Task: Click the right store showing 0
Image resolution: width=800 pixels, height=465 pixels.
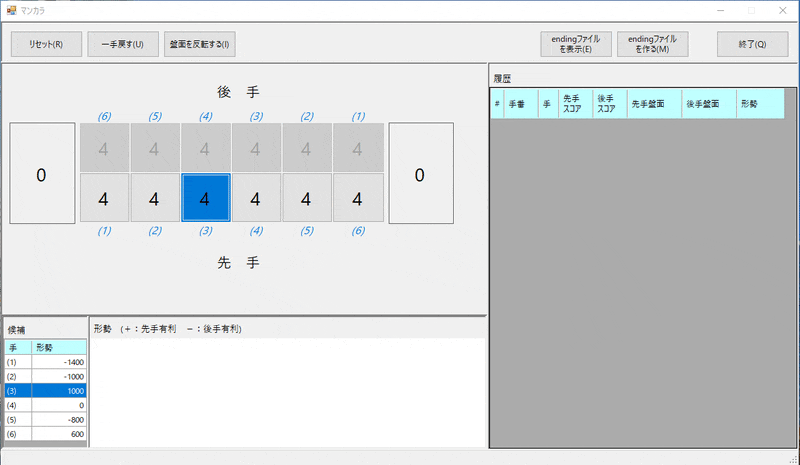Action: (421, 173)
